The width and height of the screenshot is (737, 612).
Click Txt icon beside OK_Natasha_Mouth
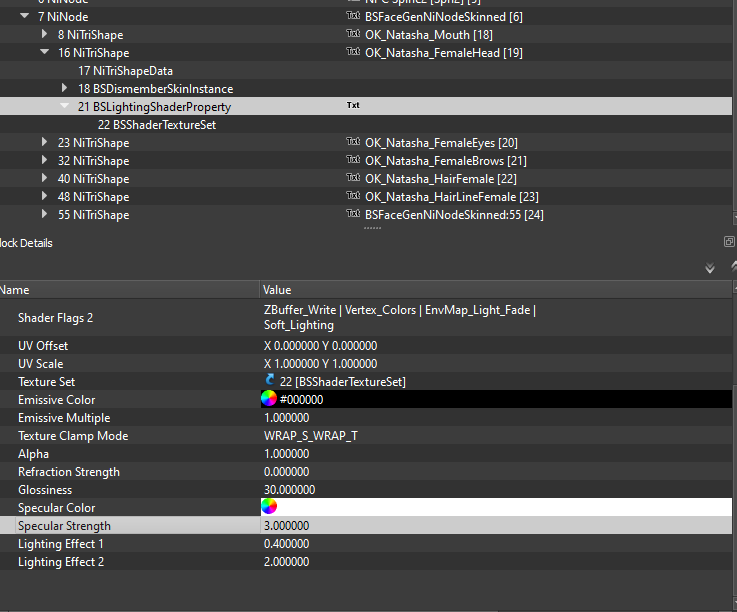click(353, 34)
